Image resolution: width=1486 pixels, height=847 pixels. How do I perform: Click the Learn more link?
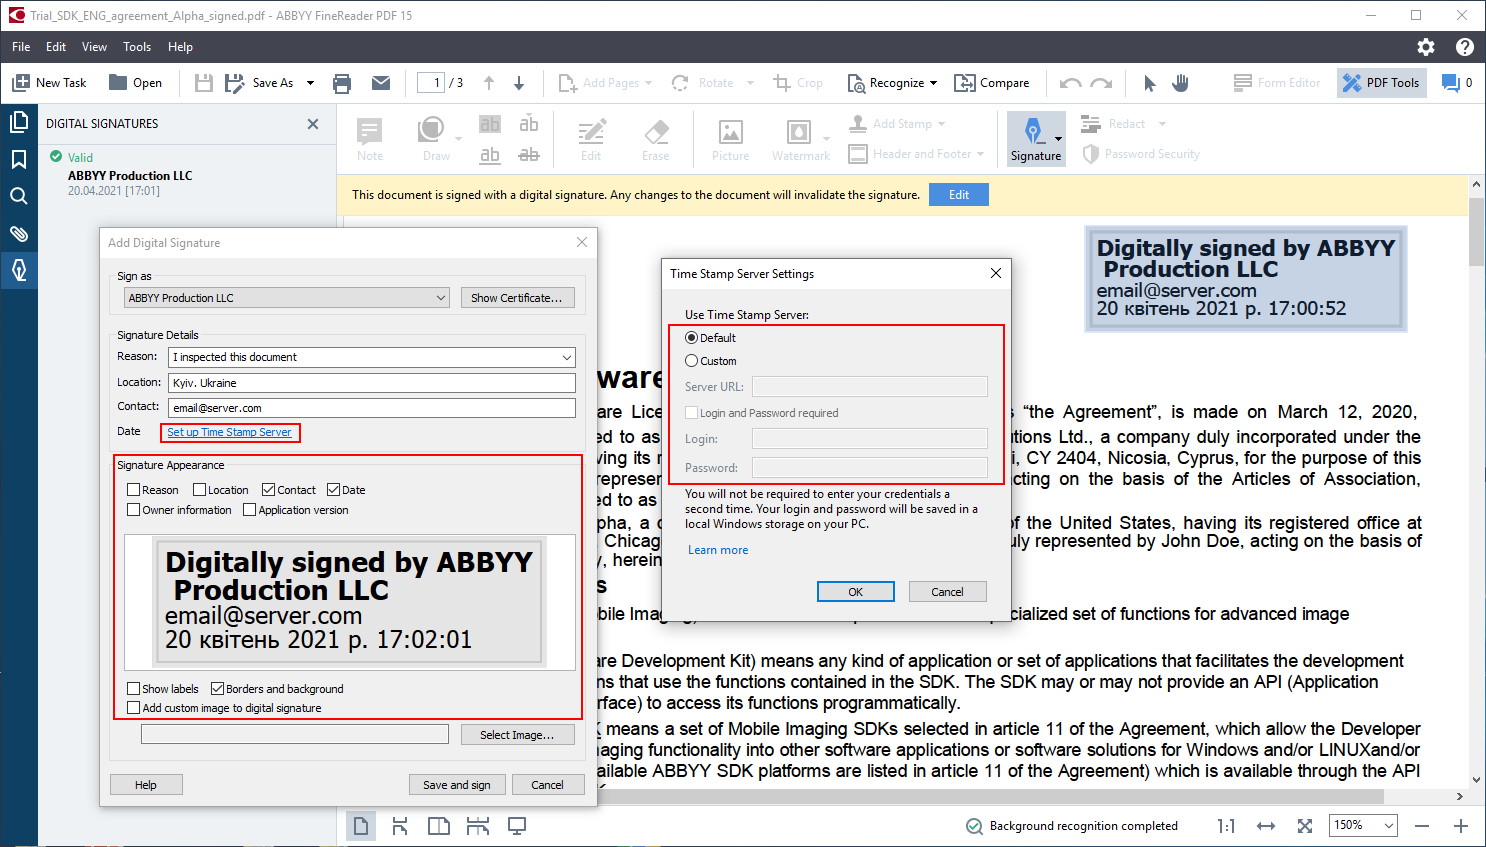click(718, 550)
